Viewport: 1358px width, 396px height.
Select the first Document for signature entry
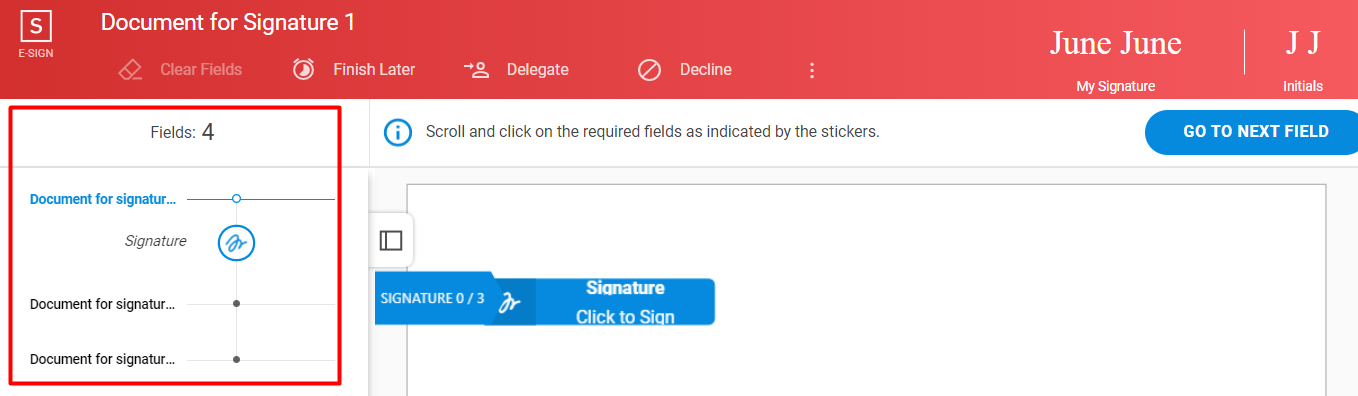(x=103, y=199)
